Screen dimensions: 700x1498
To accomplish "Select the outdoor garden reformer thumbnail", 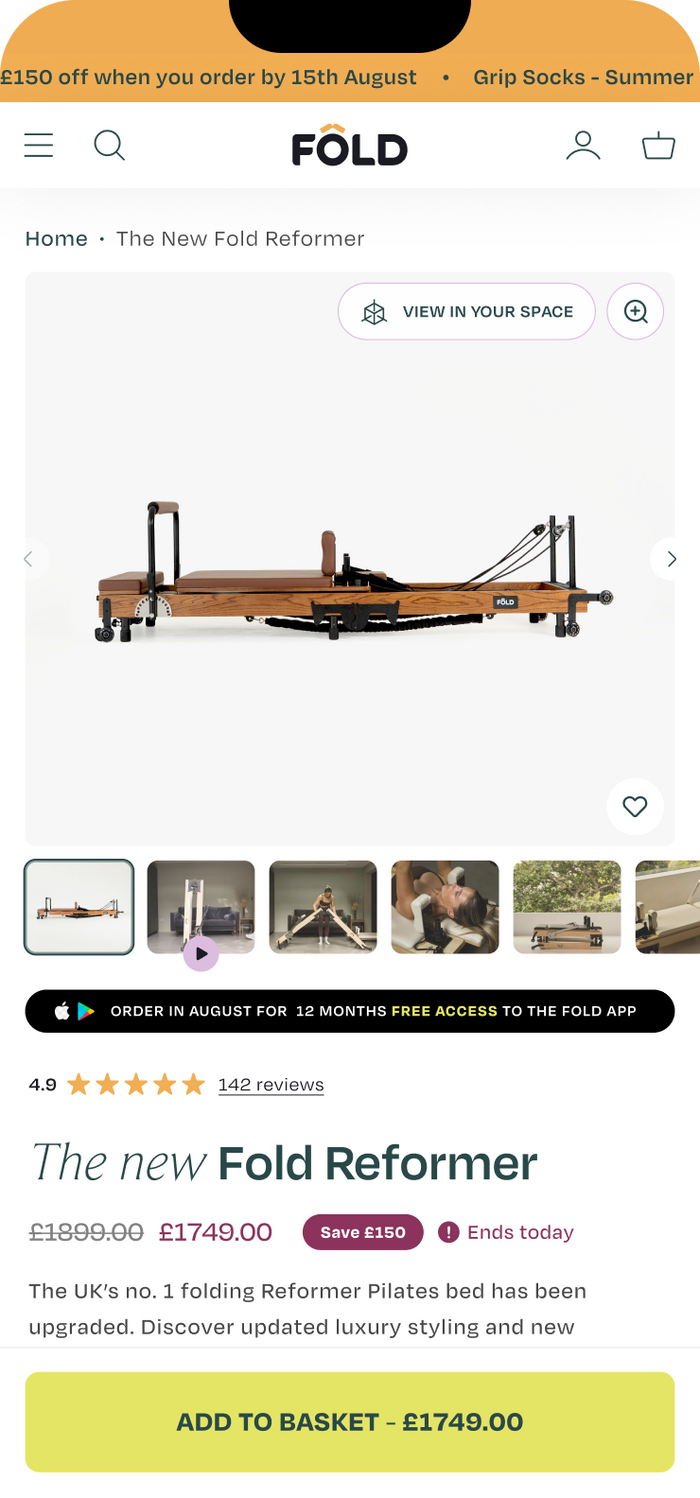I will [567, 907].
